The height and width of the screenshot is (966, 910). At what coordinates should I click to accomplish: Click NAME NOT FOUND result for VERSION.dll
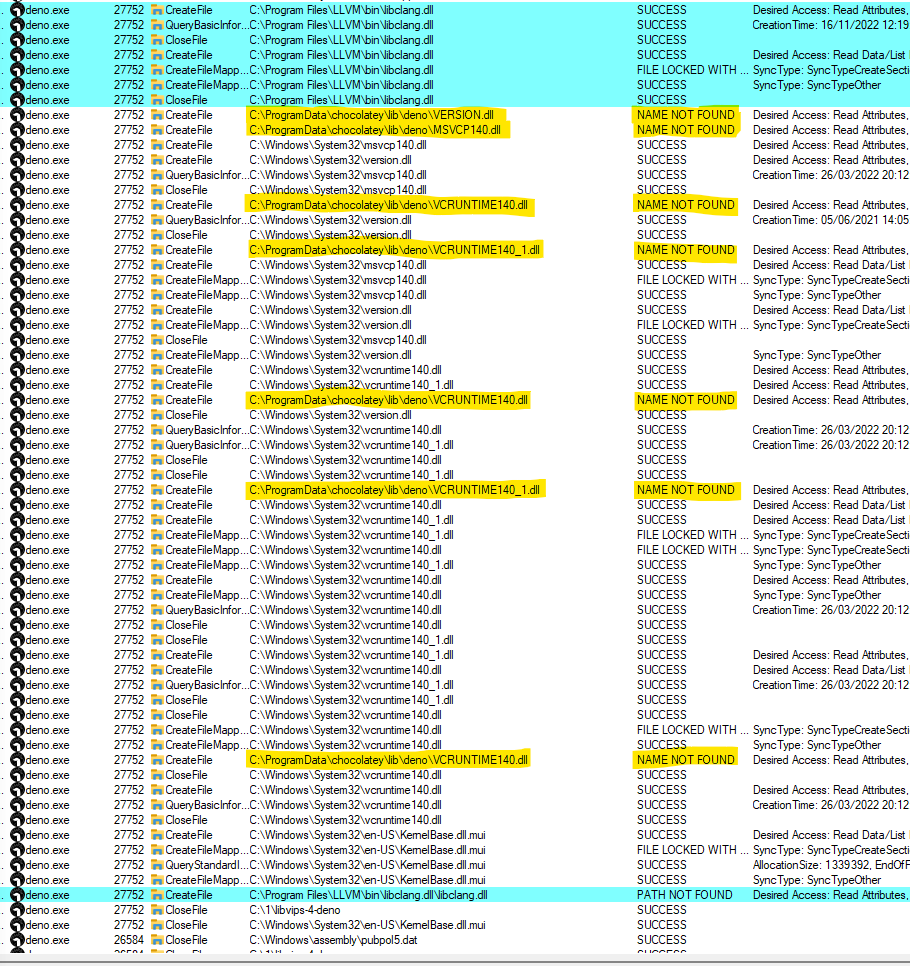[x=686, y=115]
